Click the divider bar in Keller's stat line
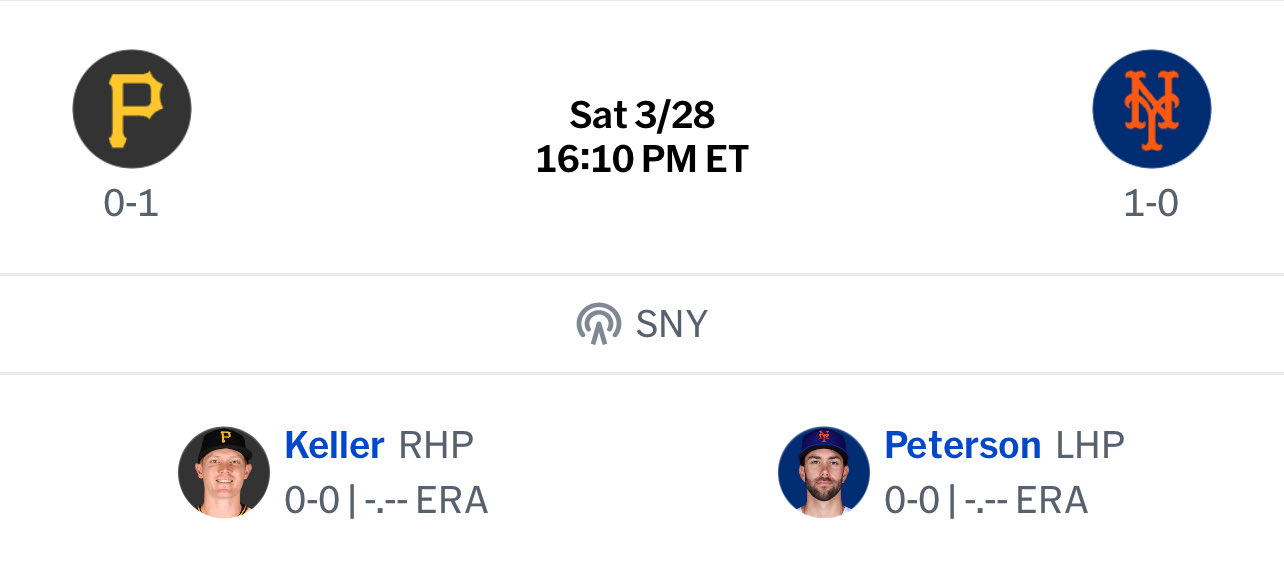The image size is (1284, 566). [x=352, y=500]
